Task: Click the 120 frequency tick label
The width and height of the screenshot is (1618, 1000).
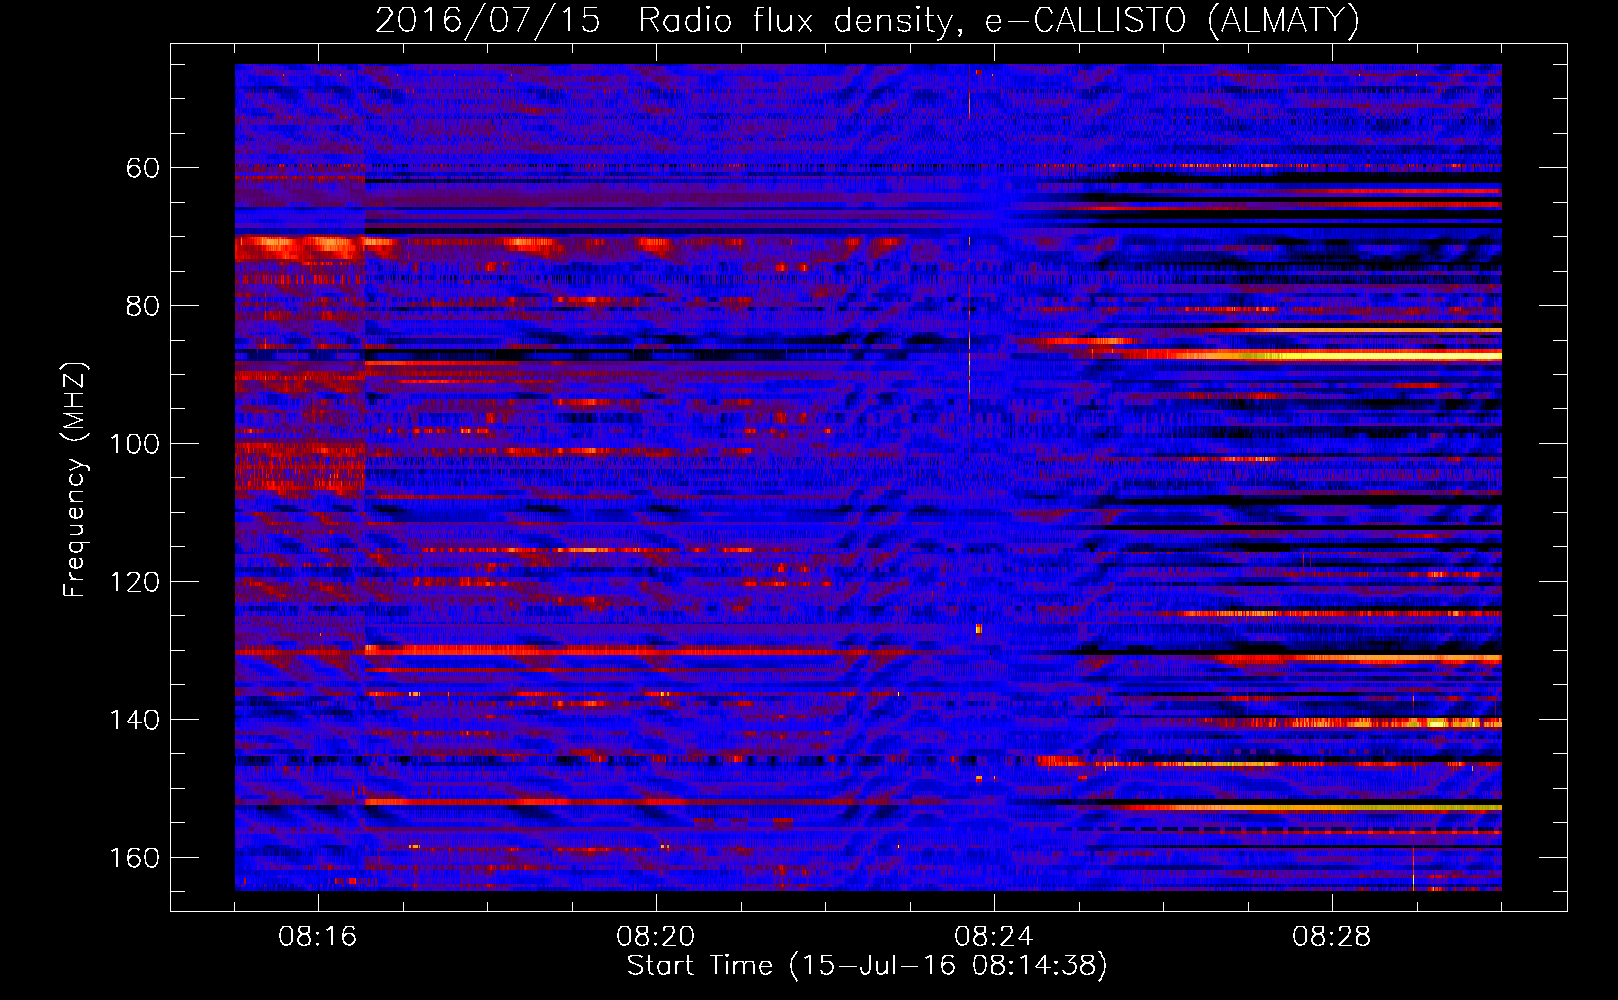Action: coord(135,582)
